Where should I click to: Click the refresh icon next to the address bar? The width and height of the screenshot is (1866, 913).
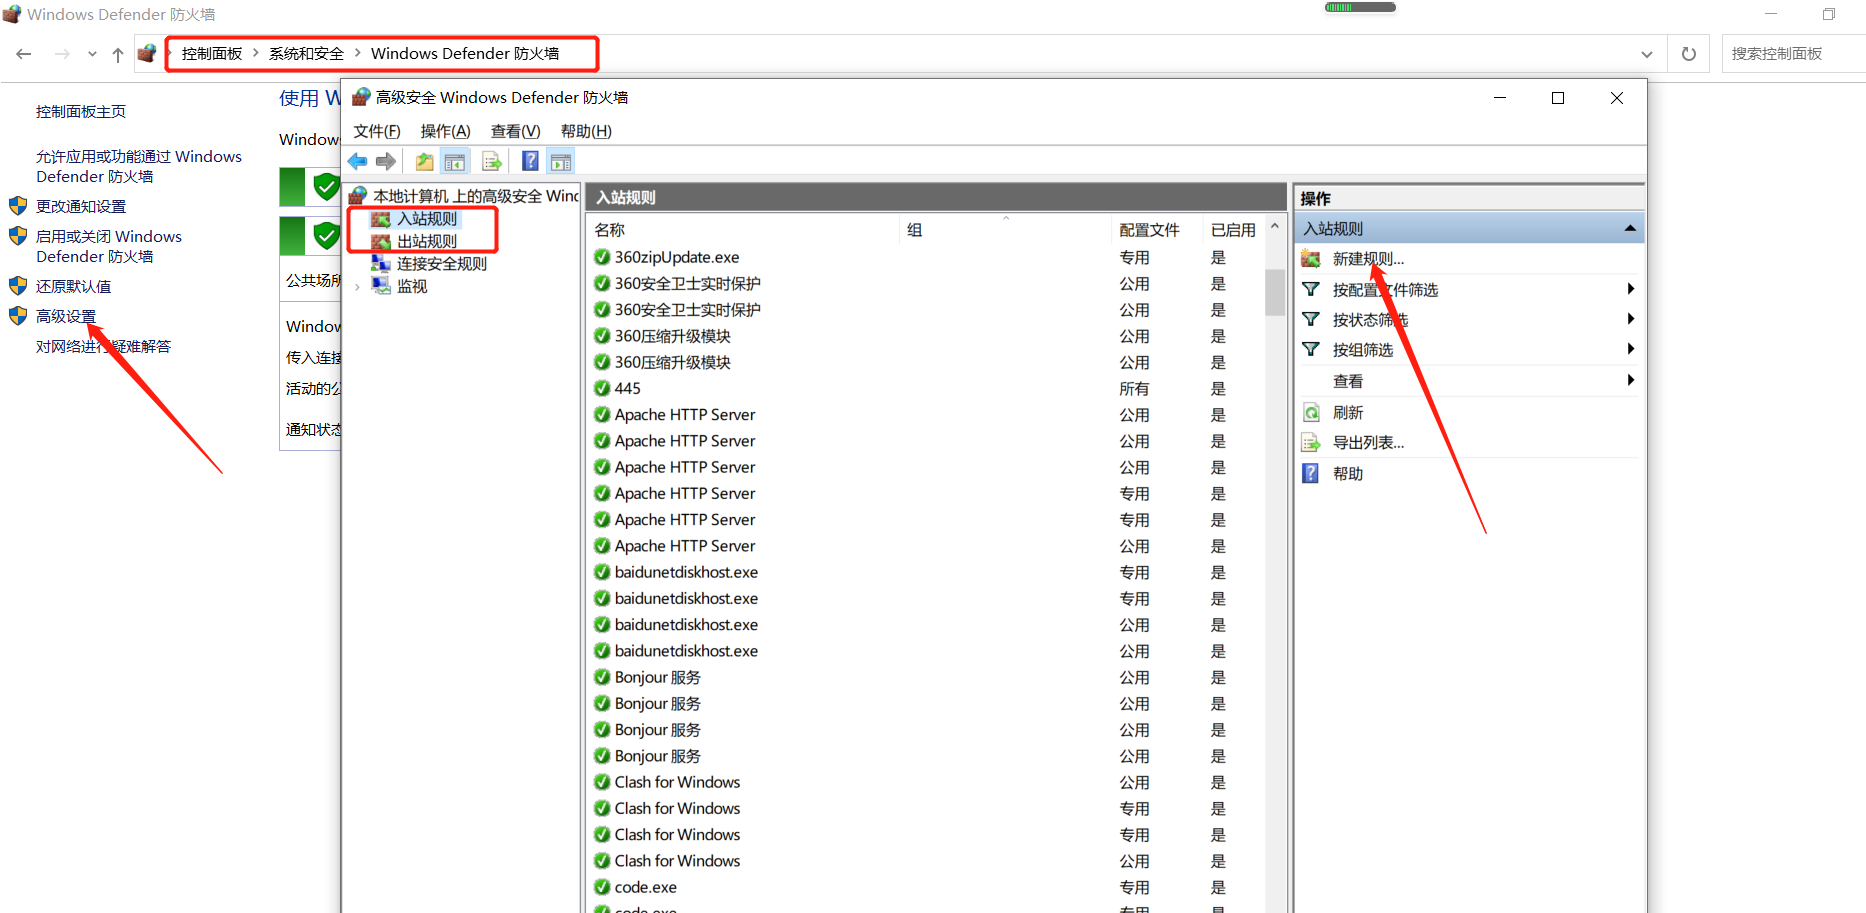point(1689,54)
